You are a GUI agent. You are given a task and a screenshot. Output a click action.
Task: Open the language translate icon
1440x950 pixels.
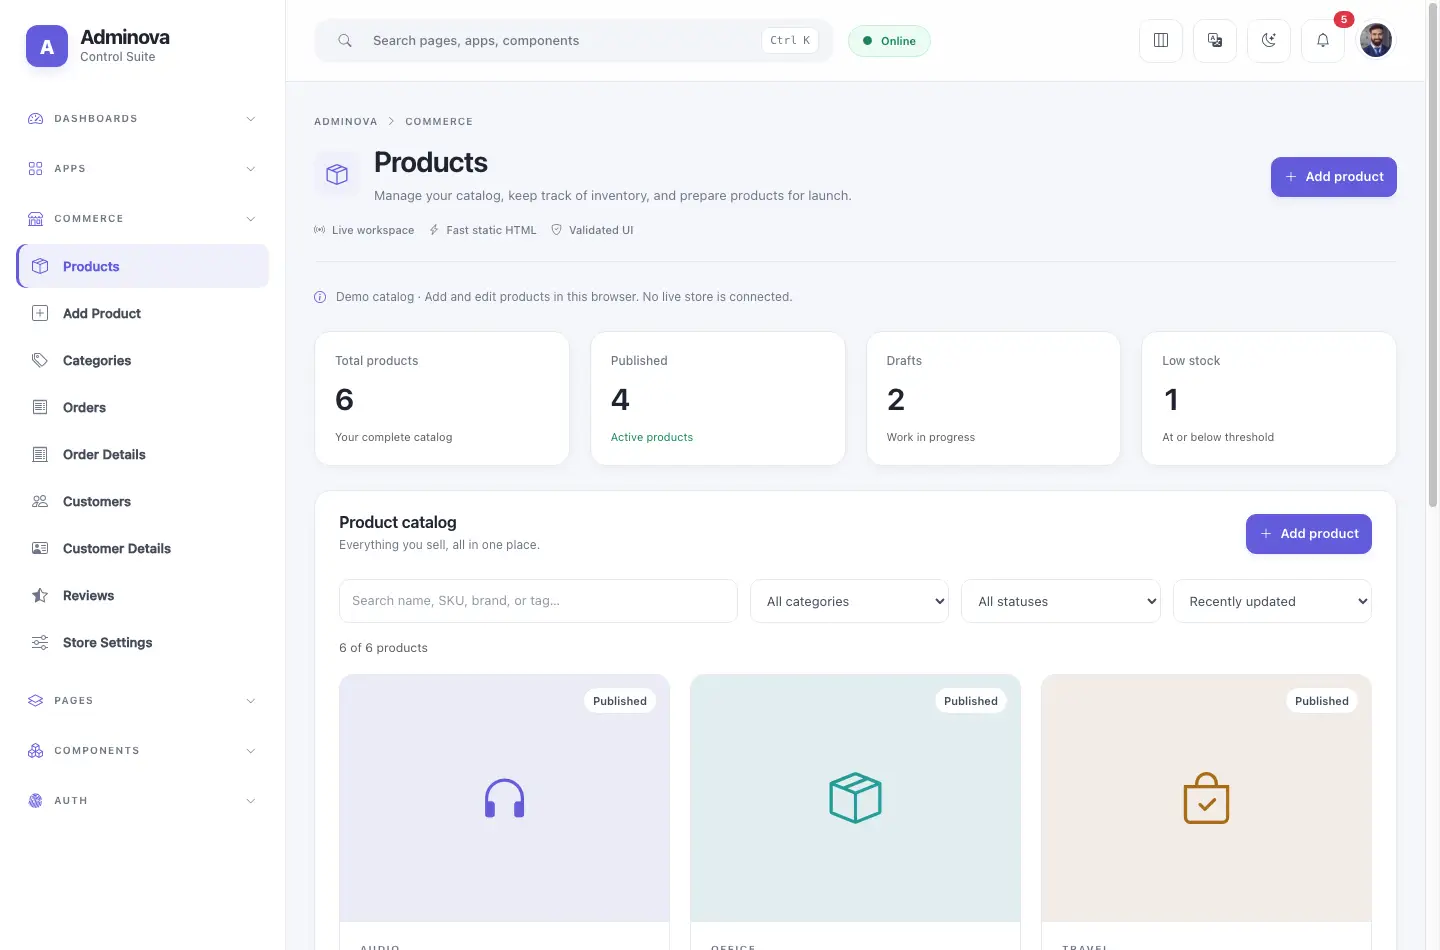[x=1215, y=41]
